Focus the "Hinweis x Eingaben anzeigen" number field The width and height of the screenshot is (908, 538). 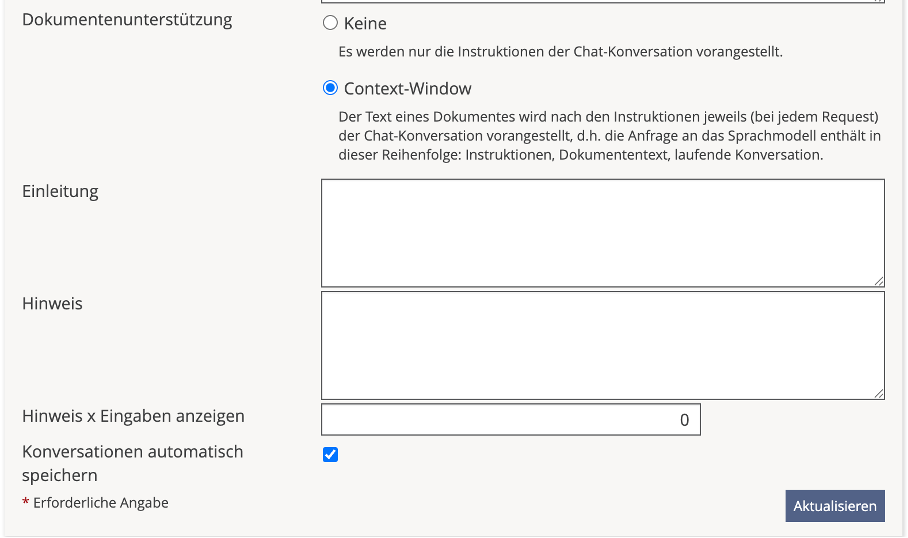[x=510, y=420]
